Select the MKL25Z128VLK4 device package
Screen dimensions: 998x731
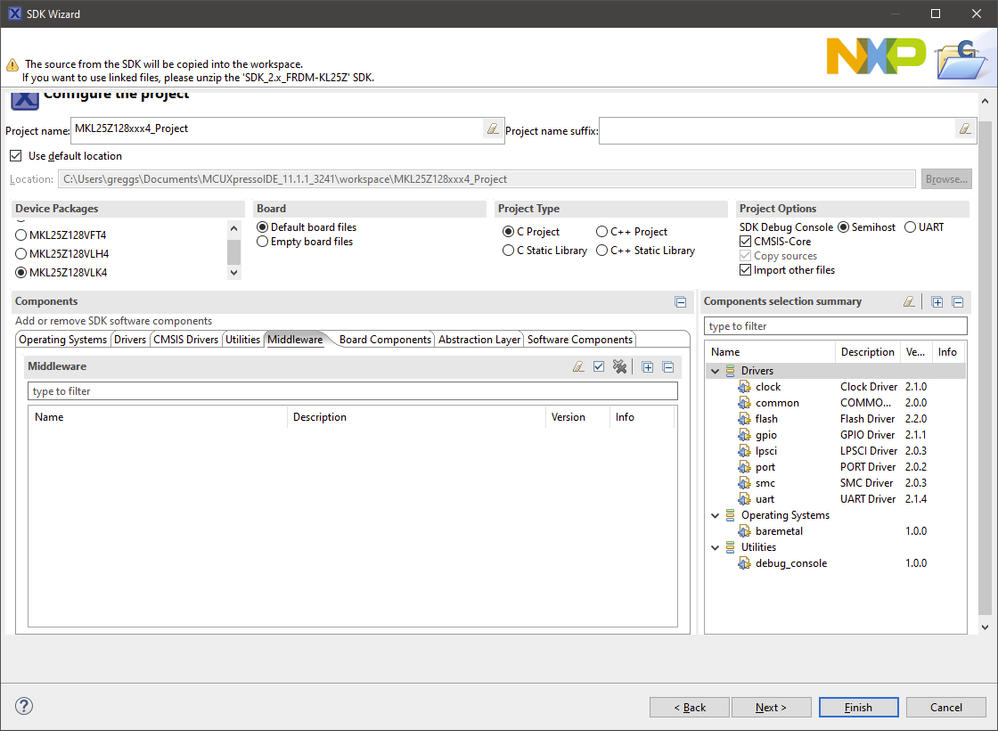pos(21,272)
